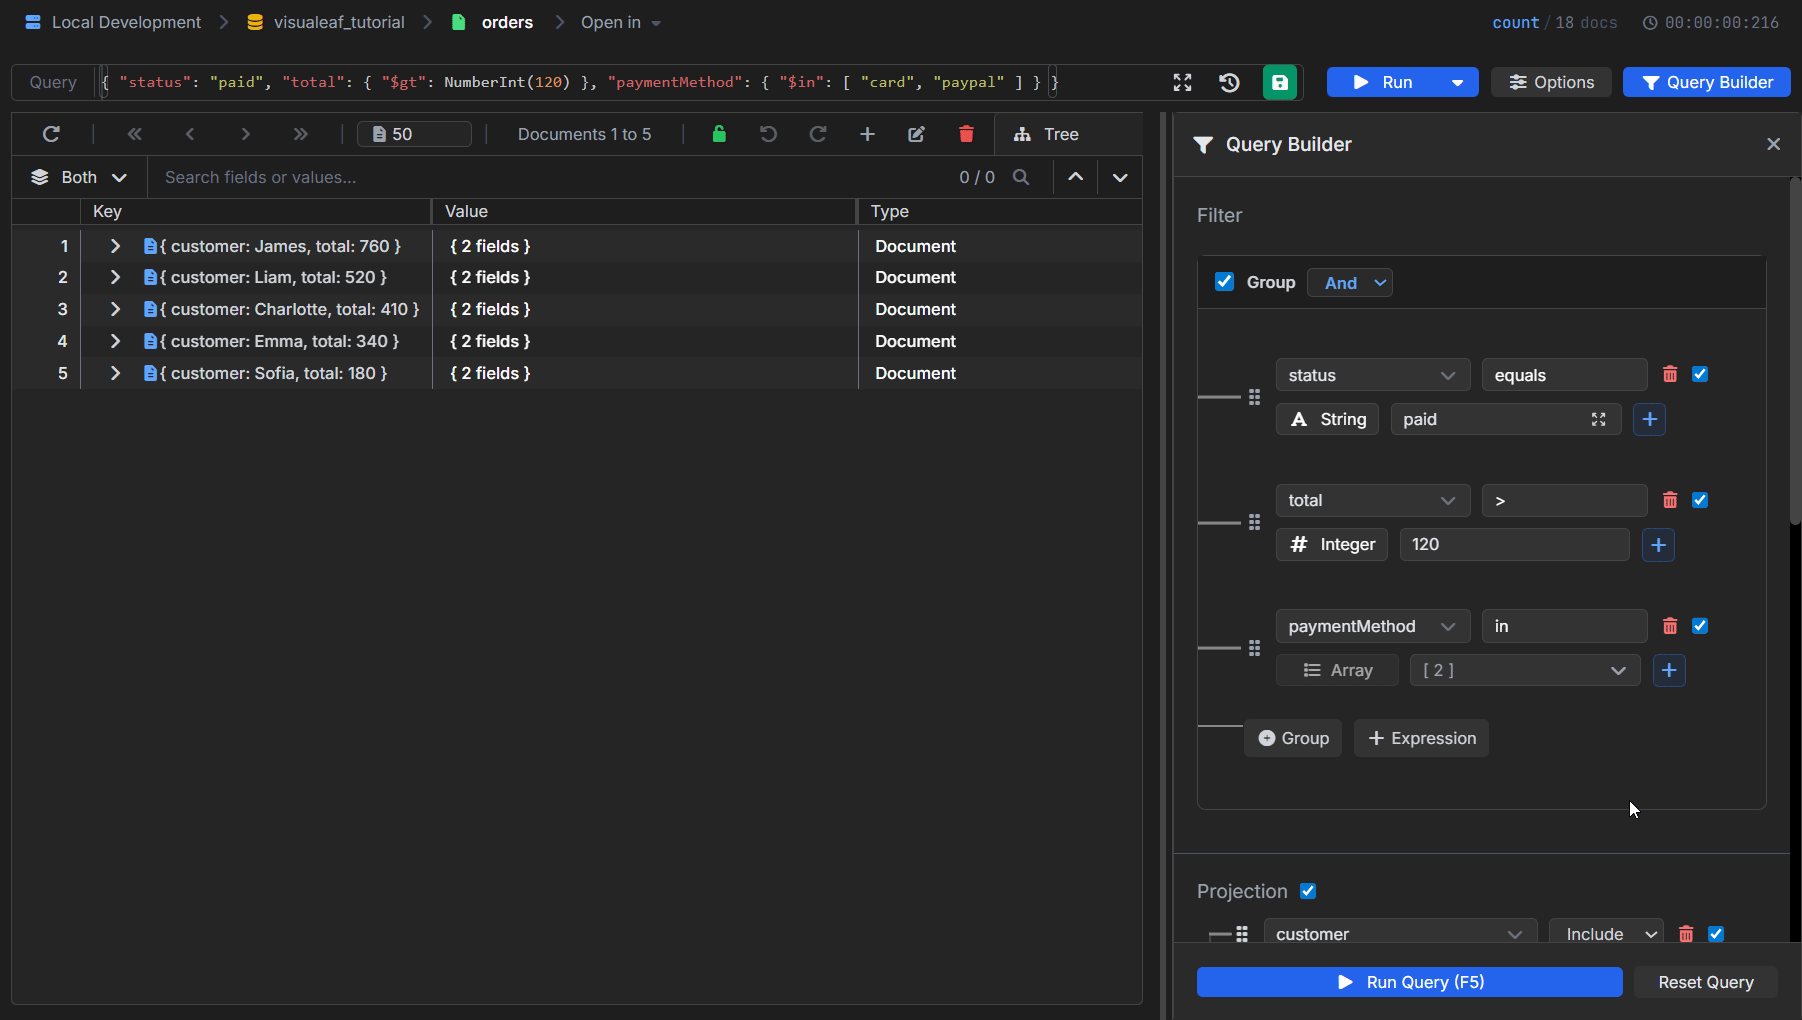Expand the customer Liam document row
Screen dimensions: 1802x1020
coord(115,277)
